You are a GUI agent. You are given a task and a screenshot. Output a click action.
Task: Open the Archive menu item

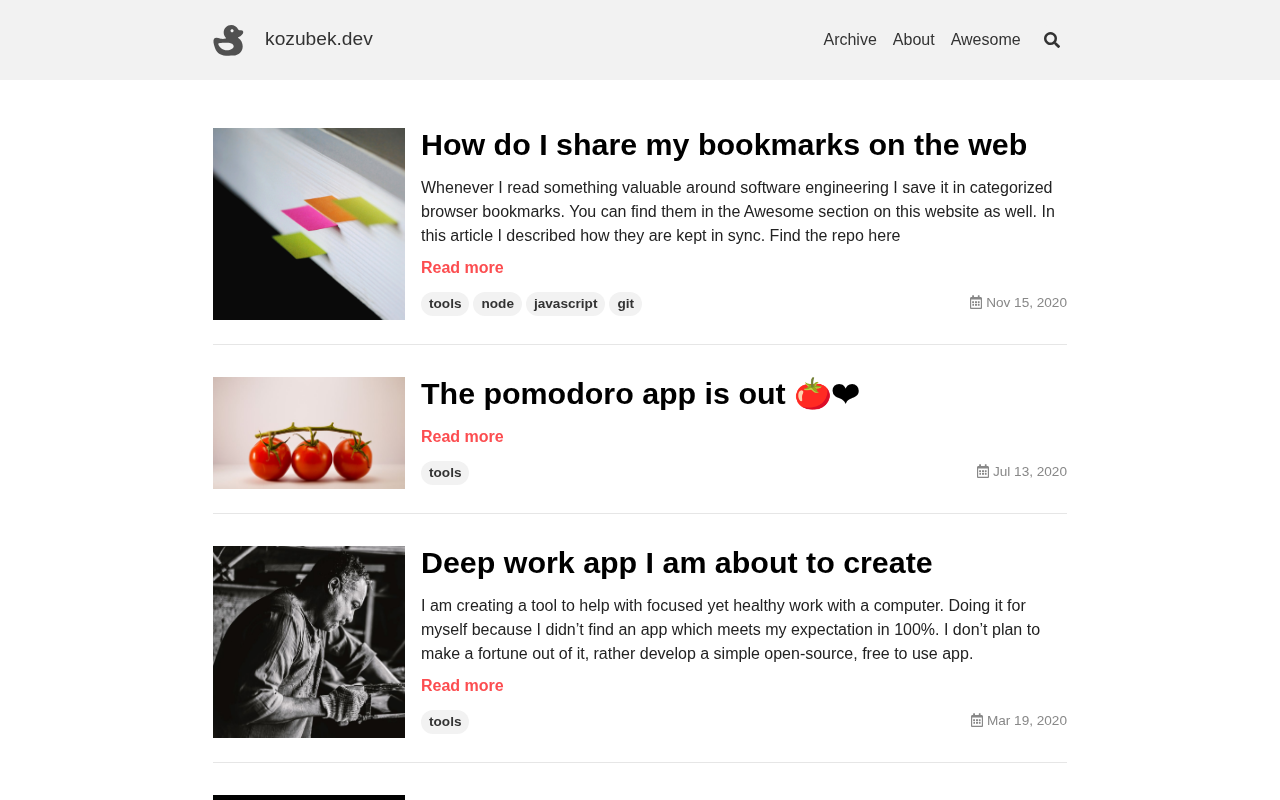tap(850, 40)
